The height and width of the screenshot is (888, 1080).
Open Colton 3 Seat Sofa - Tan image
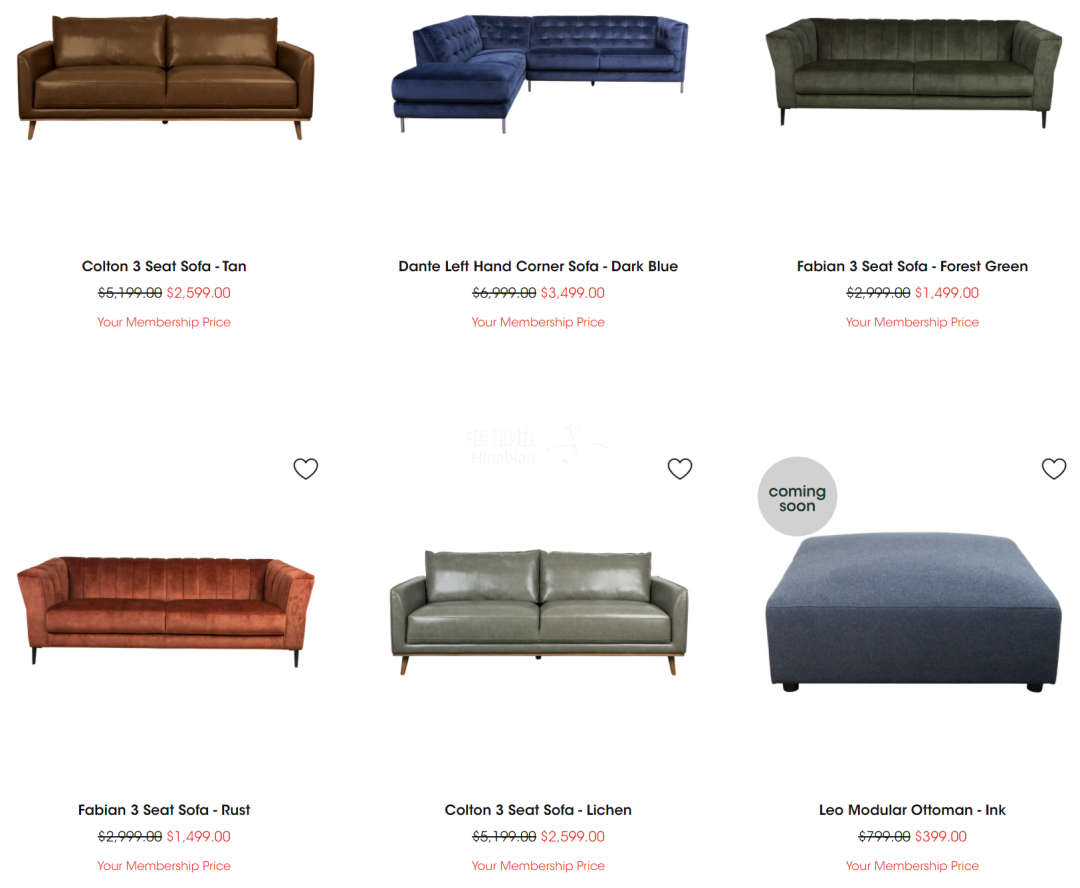165,76
